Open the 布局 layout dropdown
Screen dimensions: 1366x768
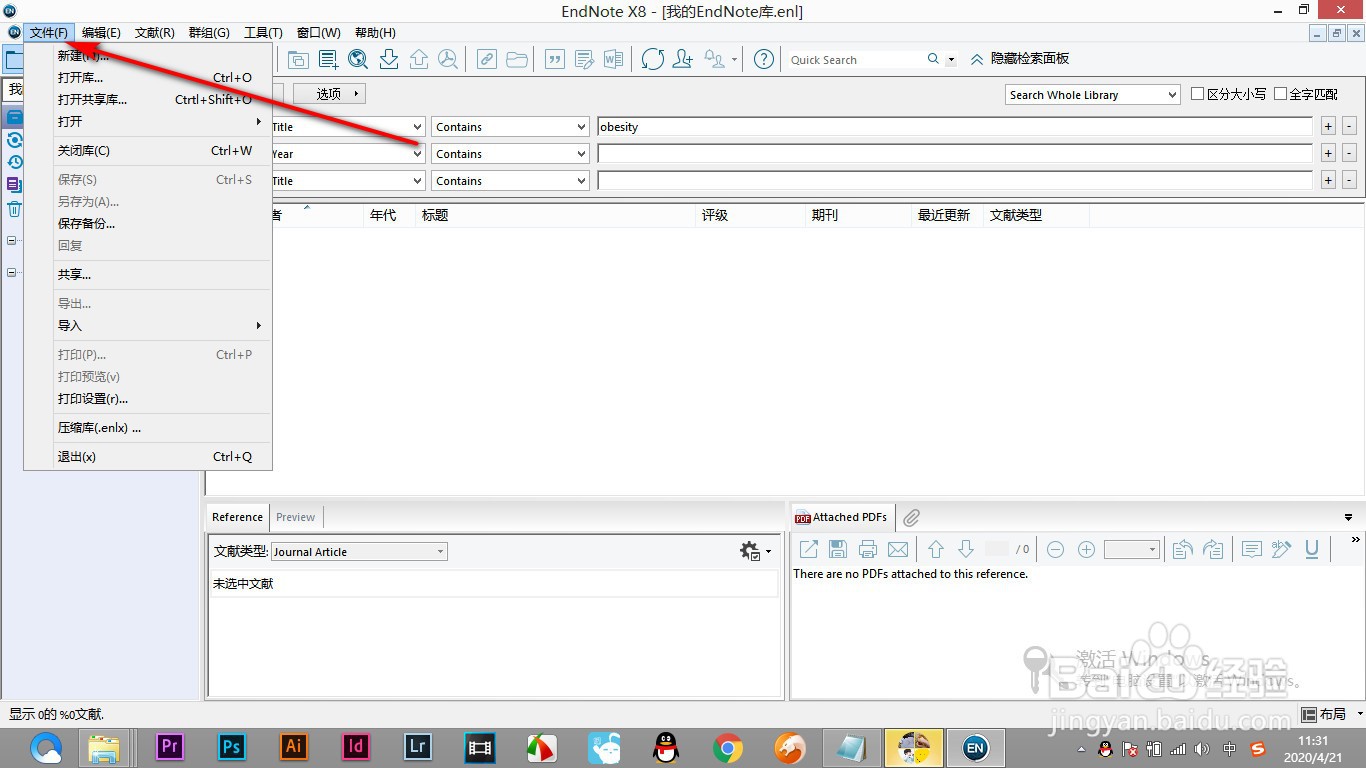pos(1333,714)
